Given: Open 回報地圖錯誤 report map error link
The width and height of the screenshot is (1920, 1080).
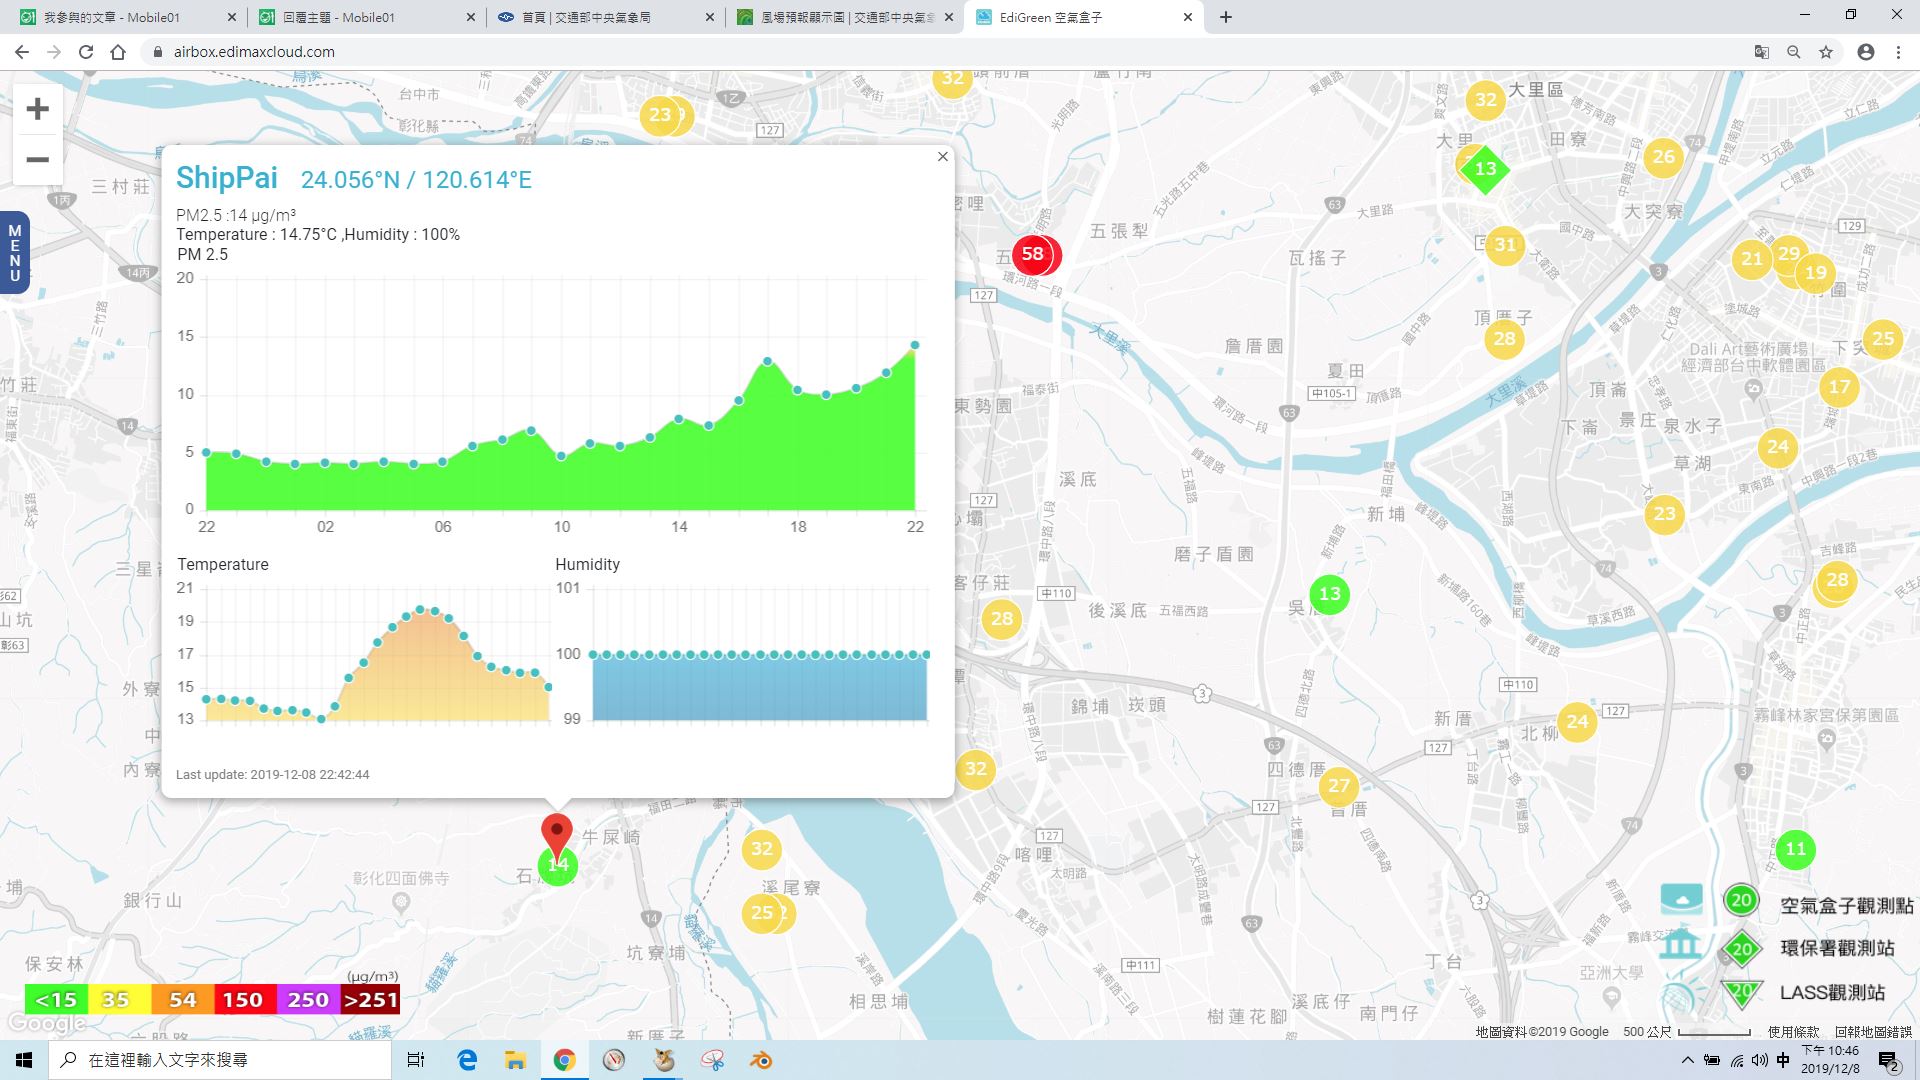Looking at the screenshot, I should [1873, 1032].
